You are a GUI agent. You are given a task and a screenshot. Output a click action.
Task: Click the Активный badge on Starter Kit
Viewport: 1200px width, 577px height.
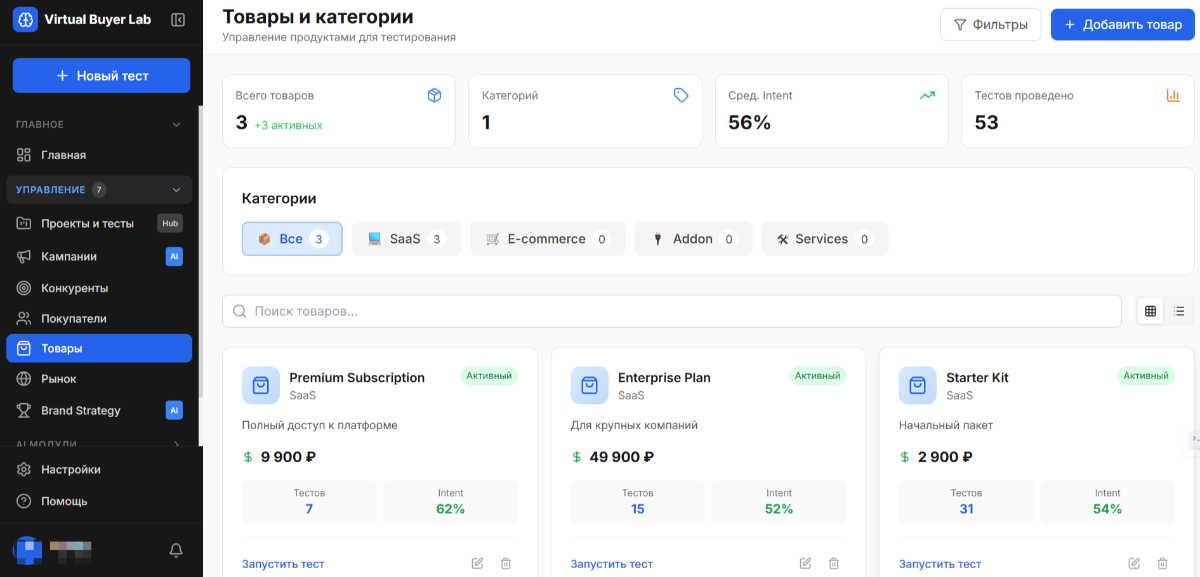1146,376
